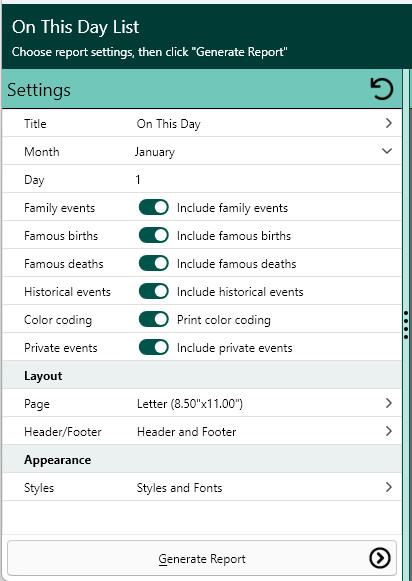
Task: Click the arrow icon on Generate Report
Action: [380, 558]
